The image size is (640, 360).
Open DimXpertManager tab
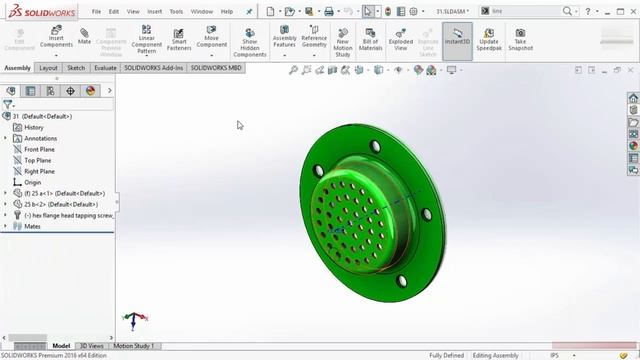[70, 91]
